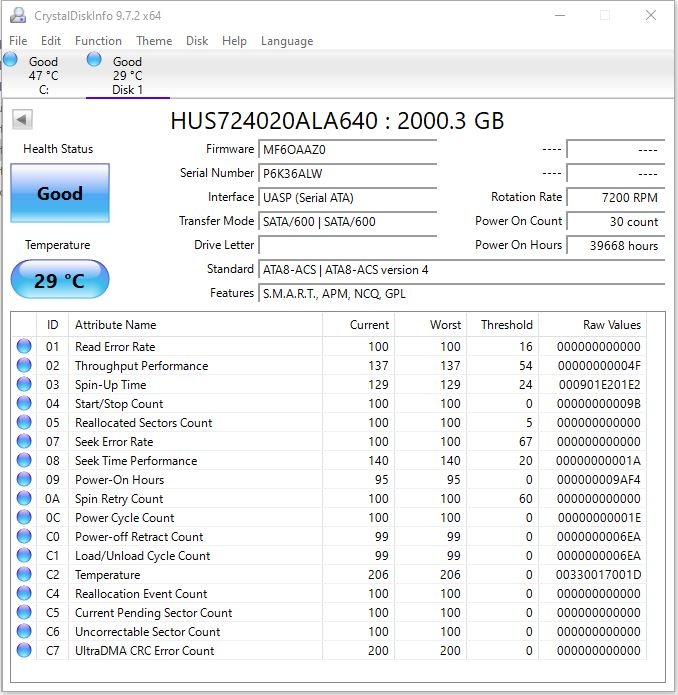Click the Features field S.M.A.R.T., APM, NCQ, GPL
The height and width of the screenshot is (695, 678).
pos(461,293)
